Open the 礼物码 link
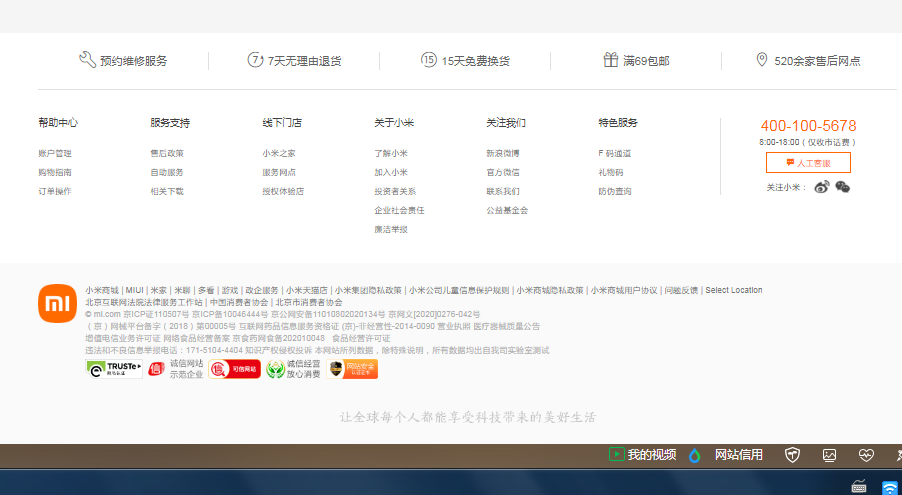 611,172
